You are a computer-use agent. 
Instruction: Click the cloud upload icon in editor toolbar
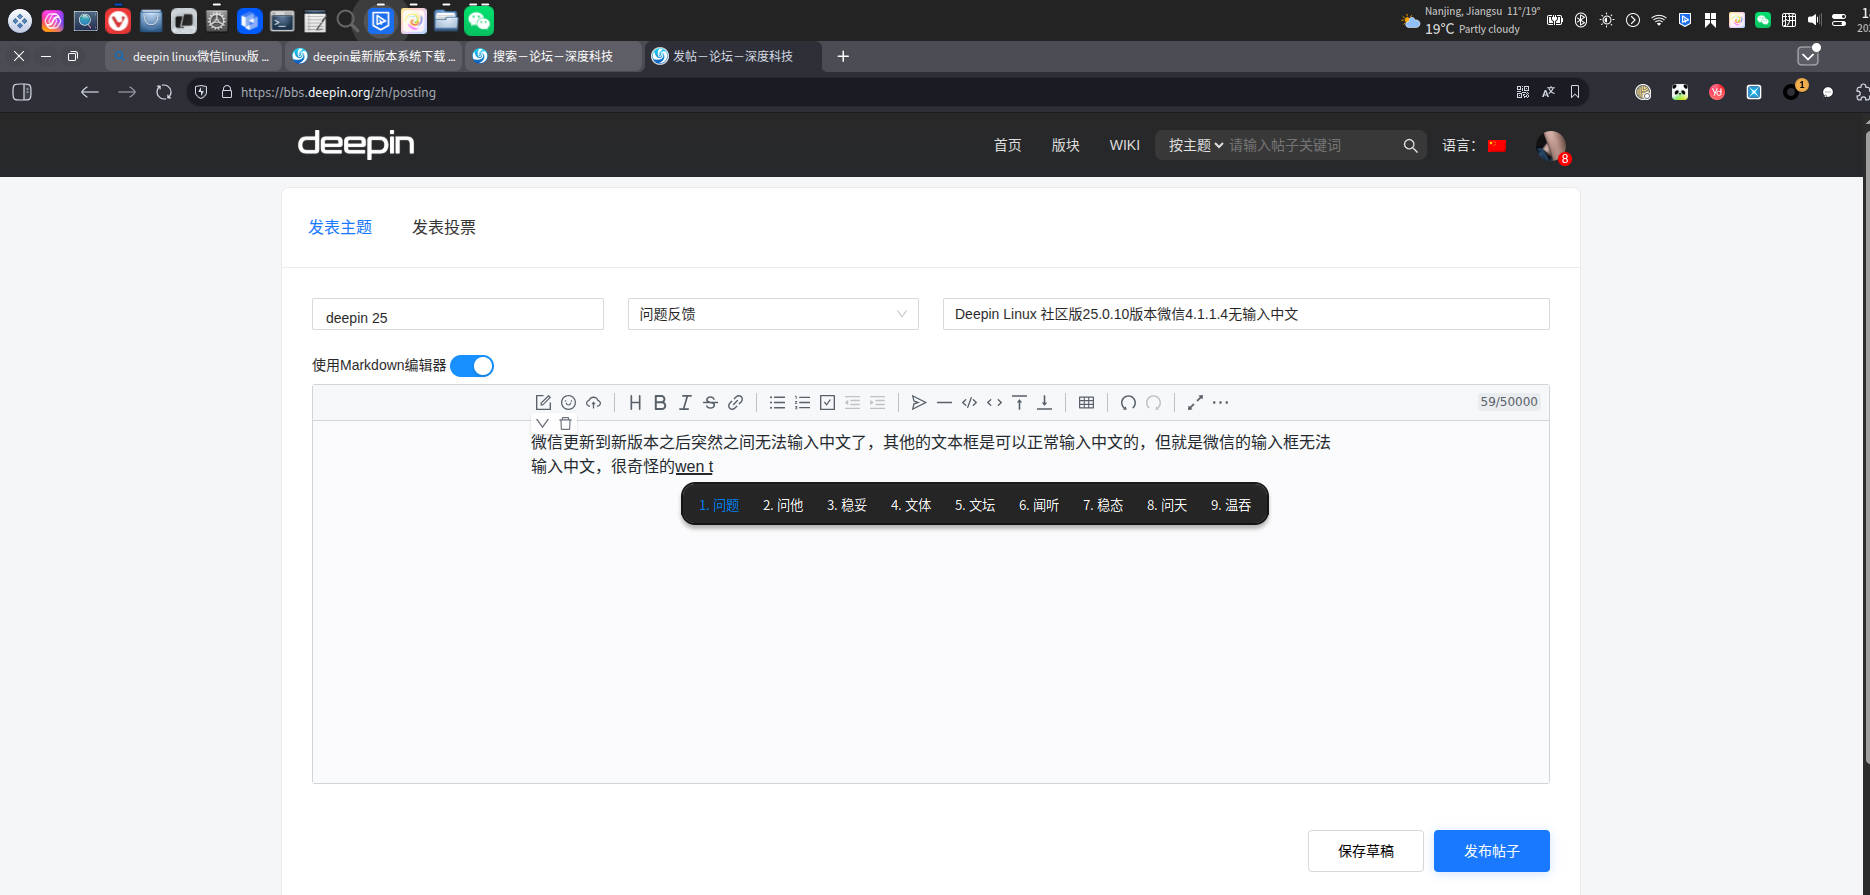(594, 402)
